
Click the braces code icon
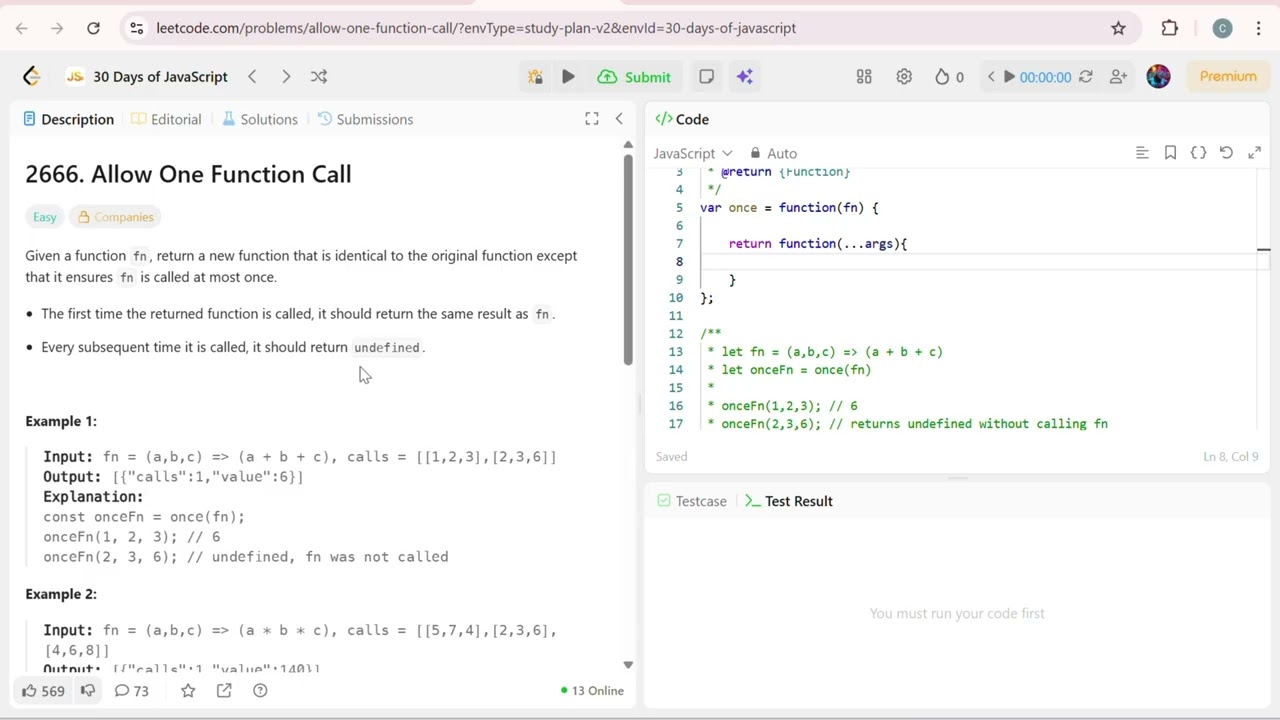[1198, 153]
